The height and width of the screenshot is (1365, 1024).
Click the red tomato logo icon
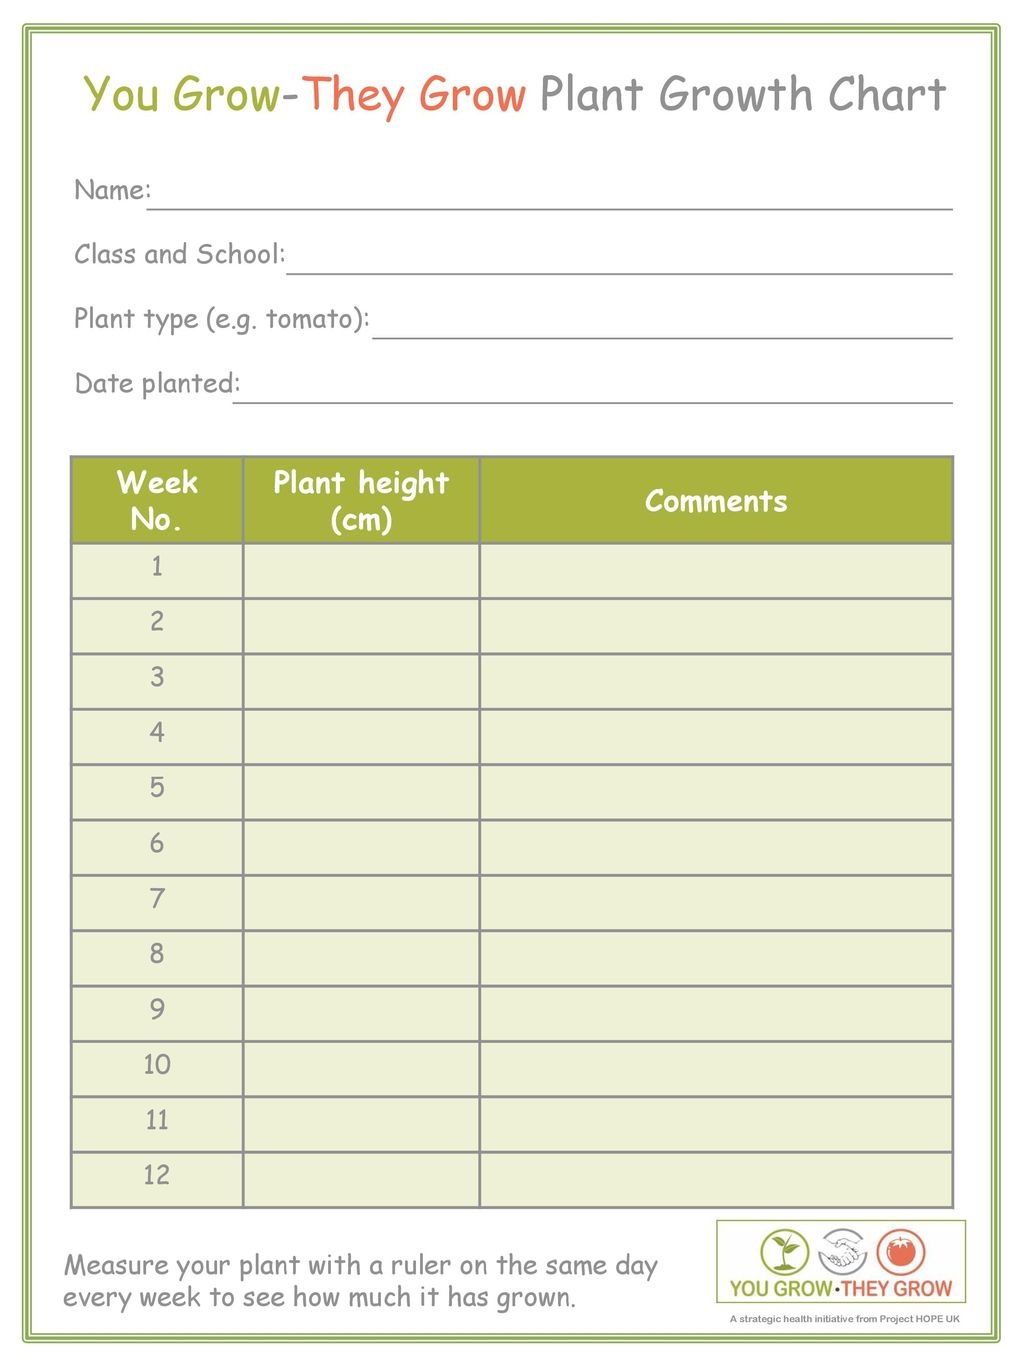[x=901, y=1251]
